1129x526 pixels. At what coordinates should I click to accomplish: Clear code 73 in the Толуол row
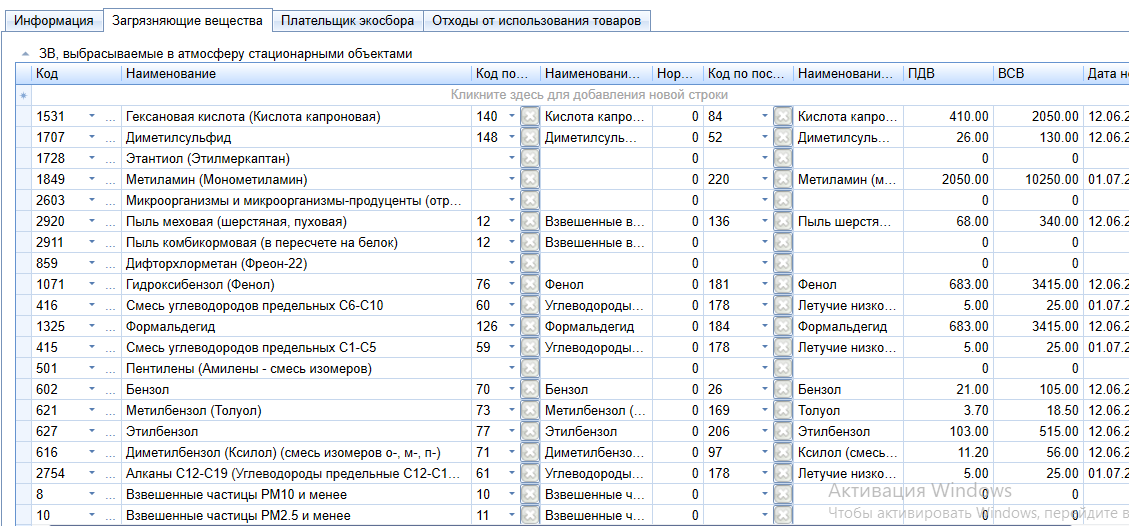coord(530,411)
